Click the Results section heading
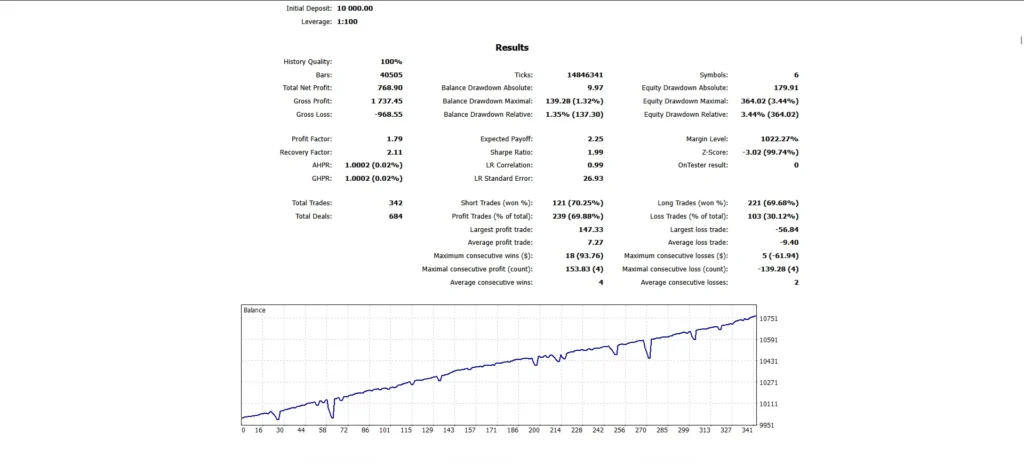The image size is (1024, 466). click(512, 48)
